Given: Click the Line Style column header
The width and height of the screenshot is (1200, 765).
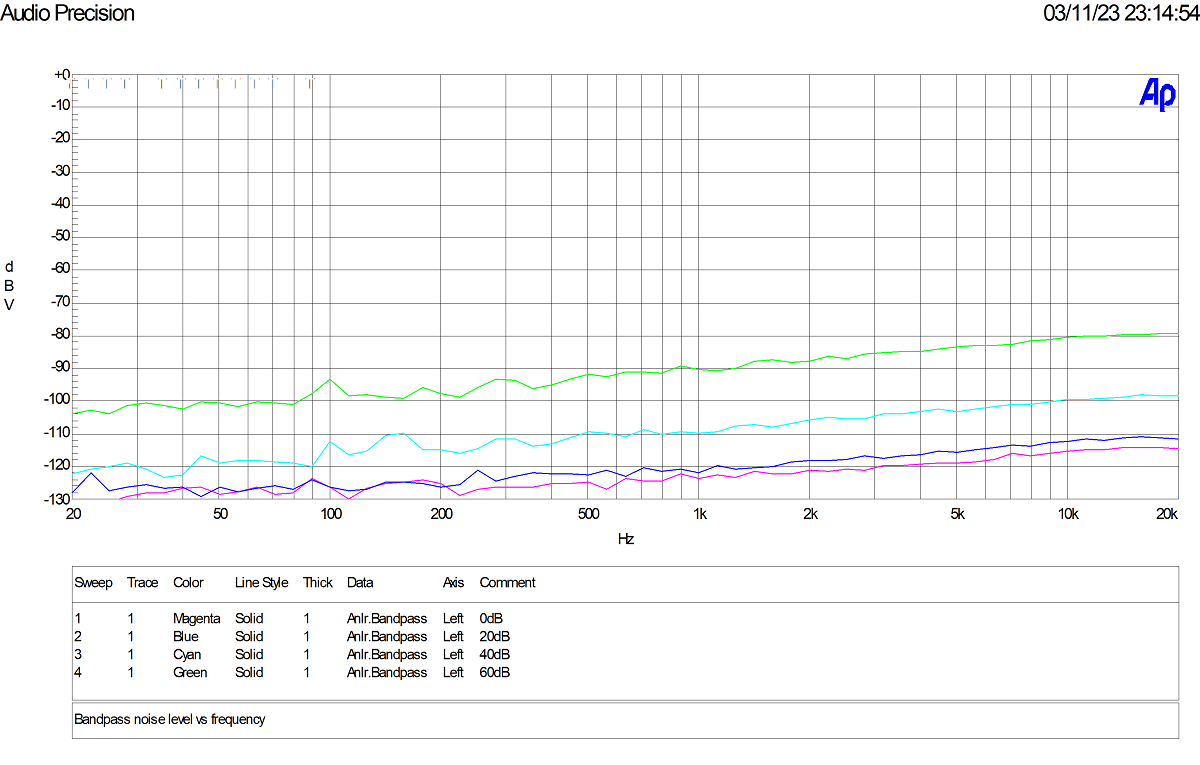Looking at the screenshot, I should coord(261,582).
